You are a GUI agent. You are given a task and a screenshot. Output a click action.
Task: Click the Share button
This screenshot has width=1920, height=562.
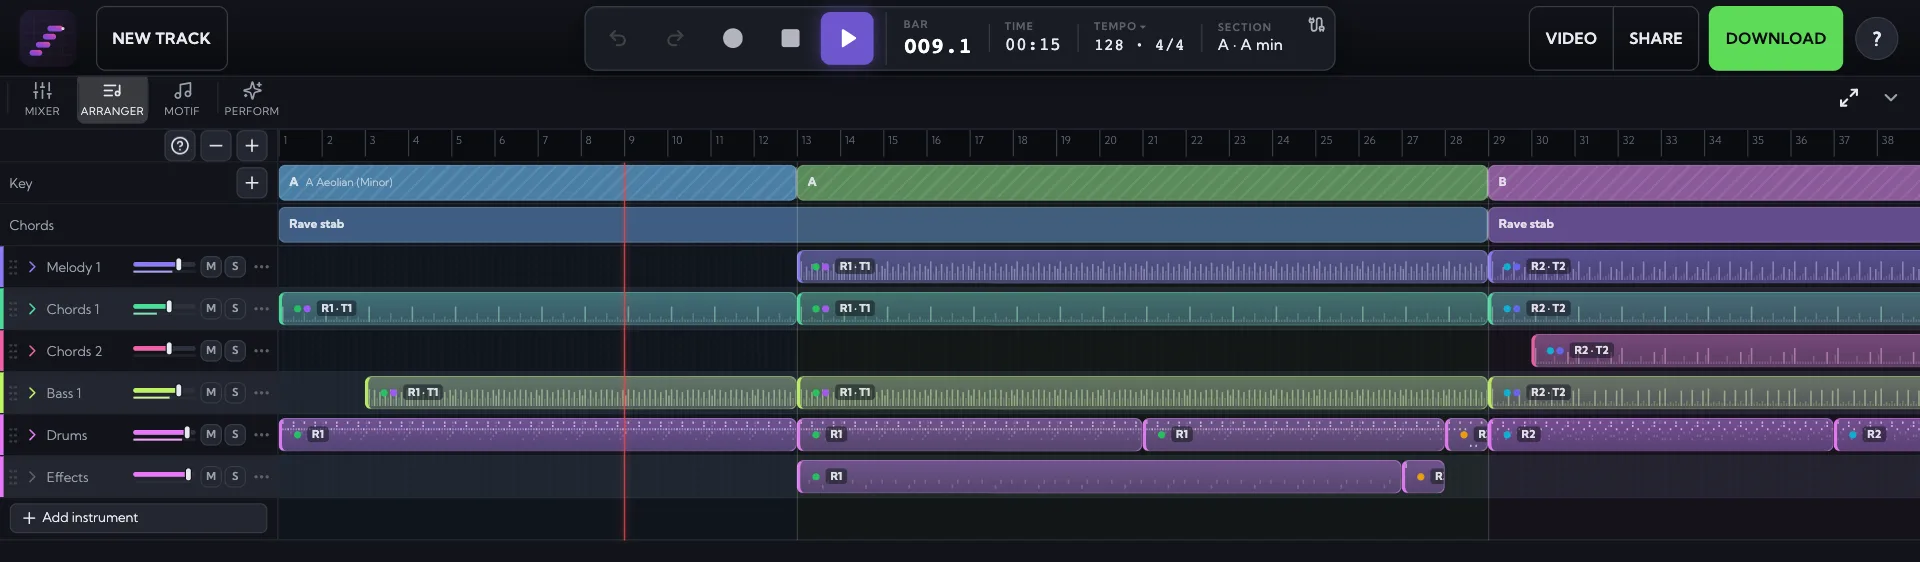(x=1656, y=38)
